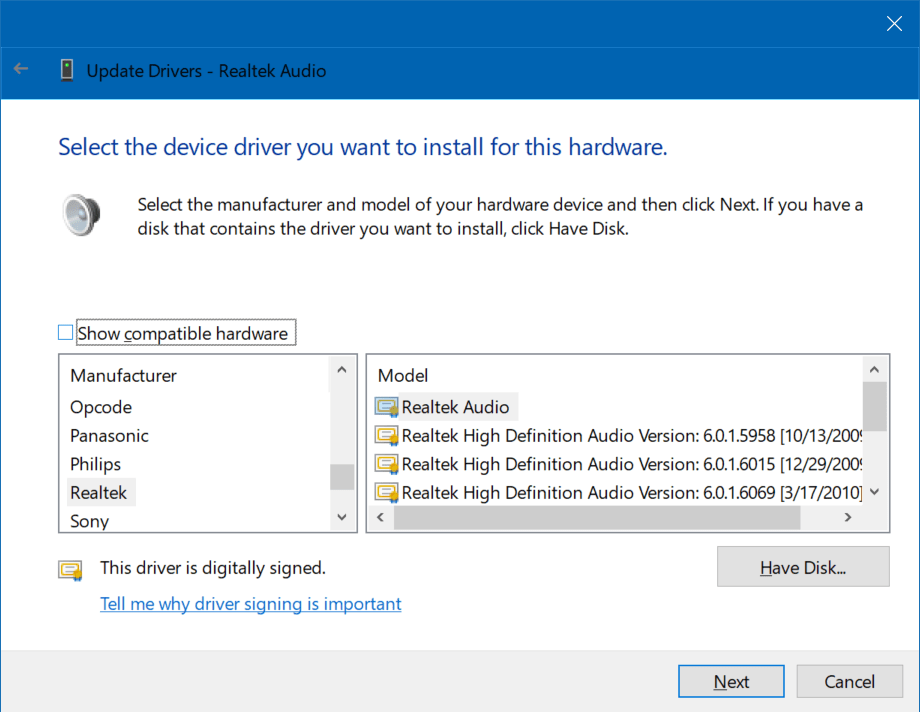This screenshot has width=920, height=712.
Task: Click left arrow of Model horizontal scrollbar
Action: click(x=381, y=517)
